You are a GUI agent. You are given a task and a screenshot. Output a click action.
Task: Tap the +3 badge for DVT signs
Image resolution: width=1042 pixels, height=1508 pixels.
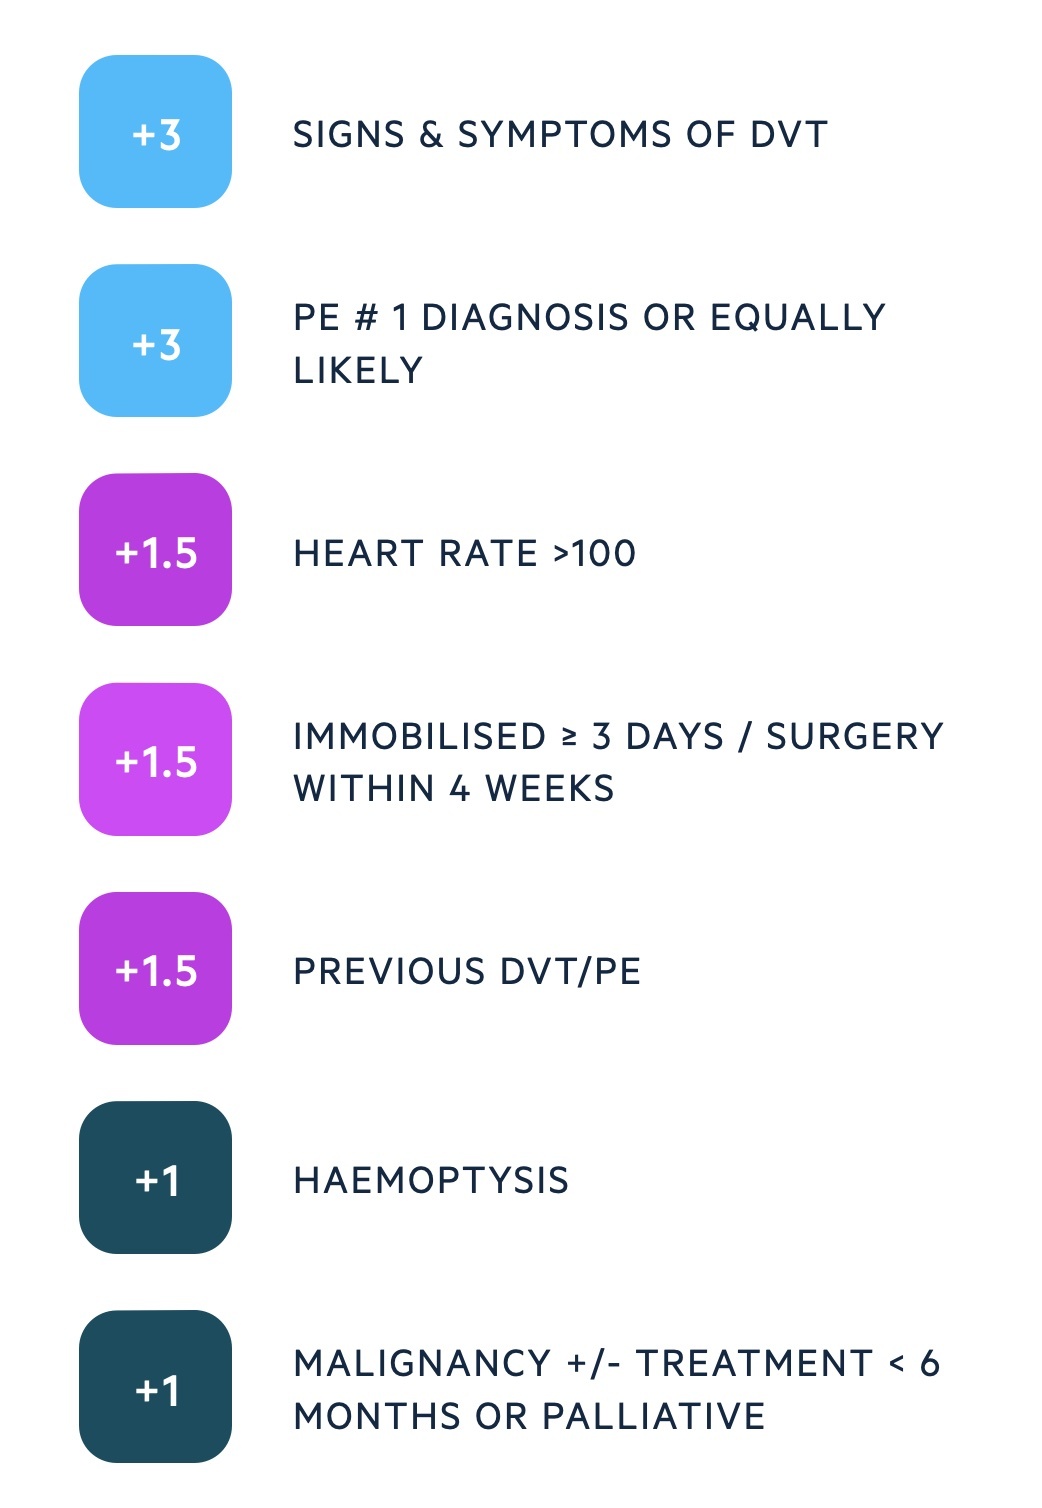[x=155, y=132]
